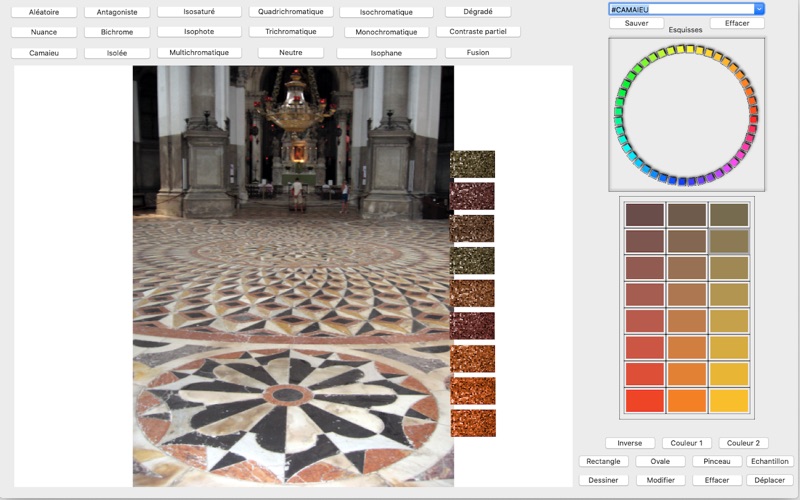800x500 pixels.
Task: Click the topmost olive texture sample beside the photo
Action: [472, 164]
